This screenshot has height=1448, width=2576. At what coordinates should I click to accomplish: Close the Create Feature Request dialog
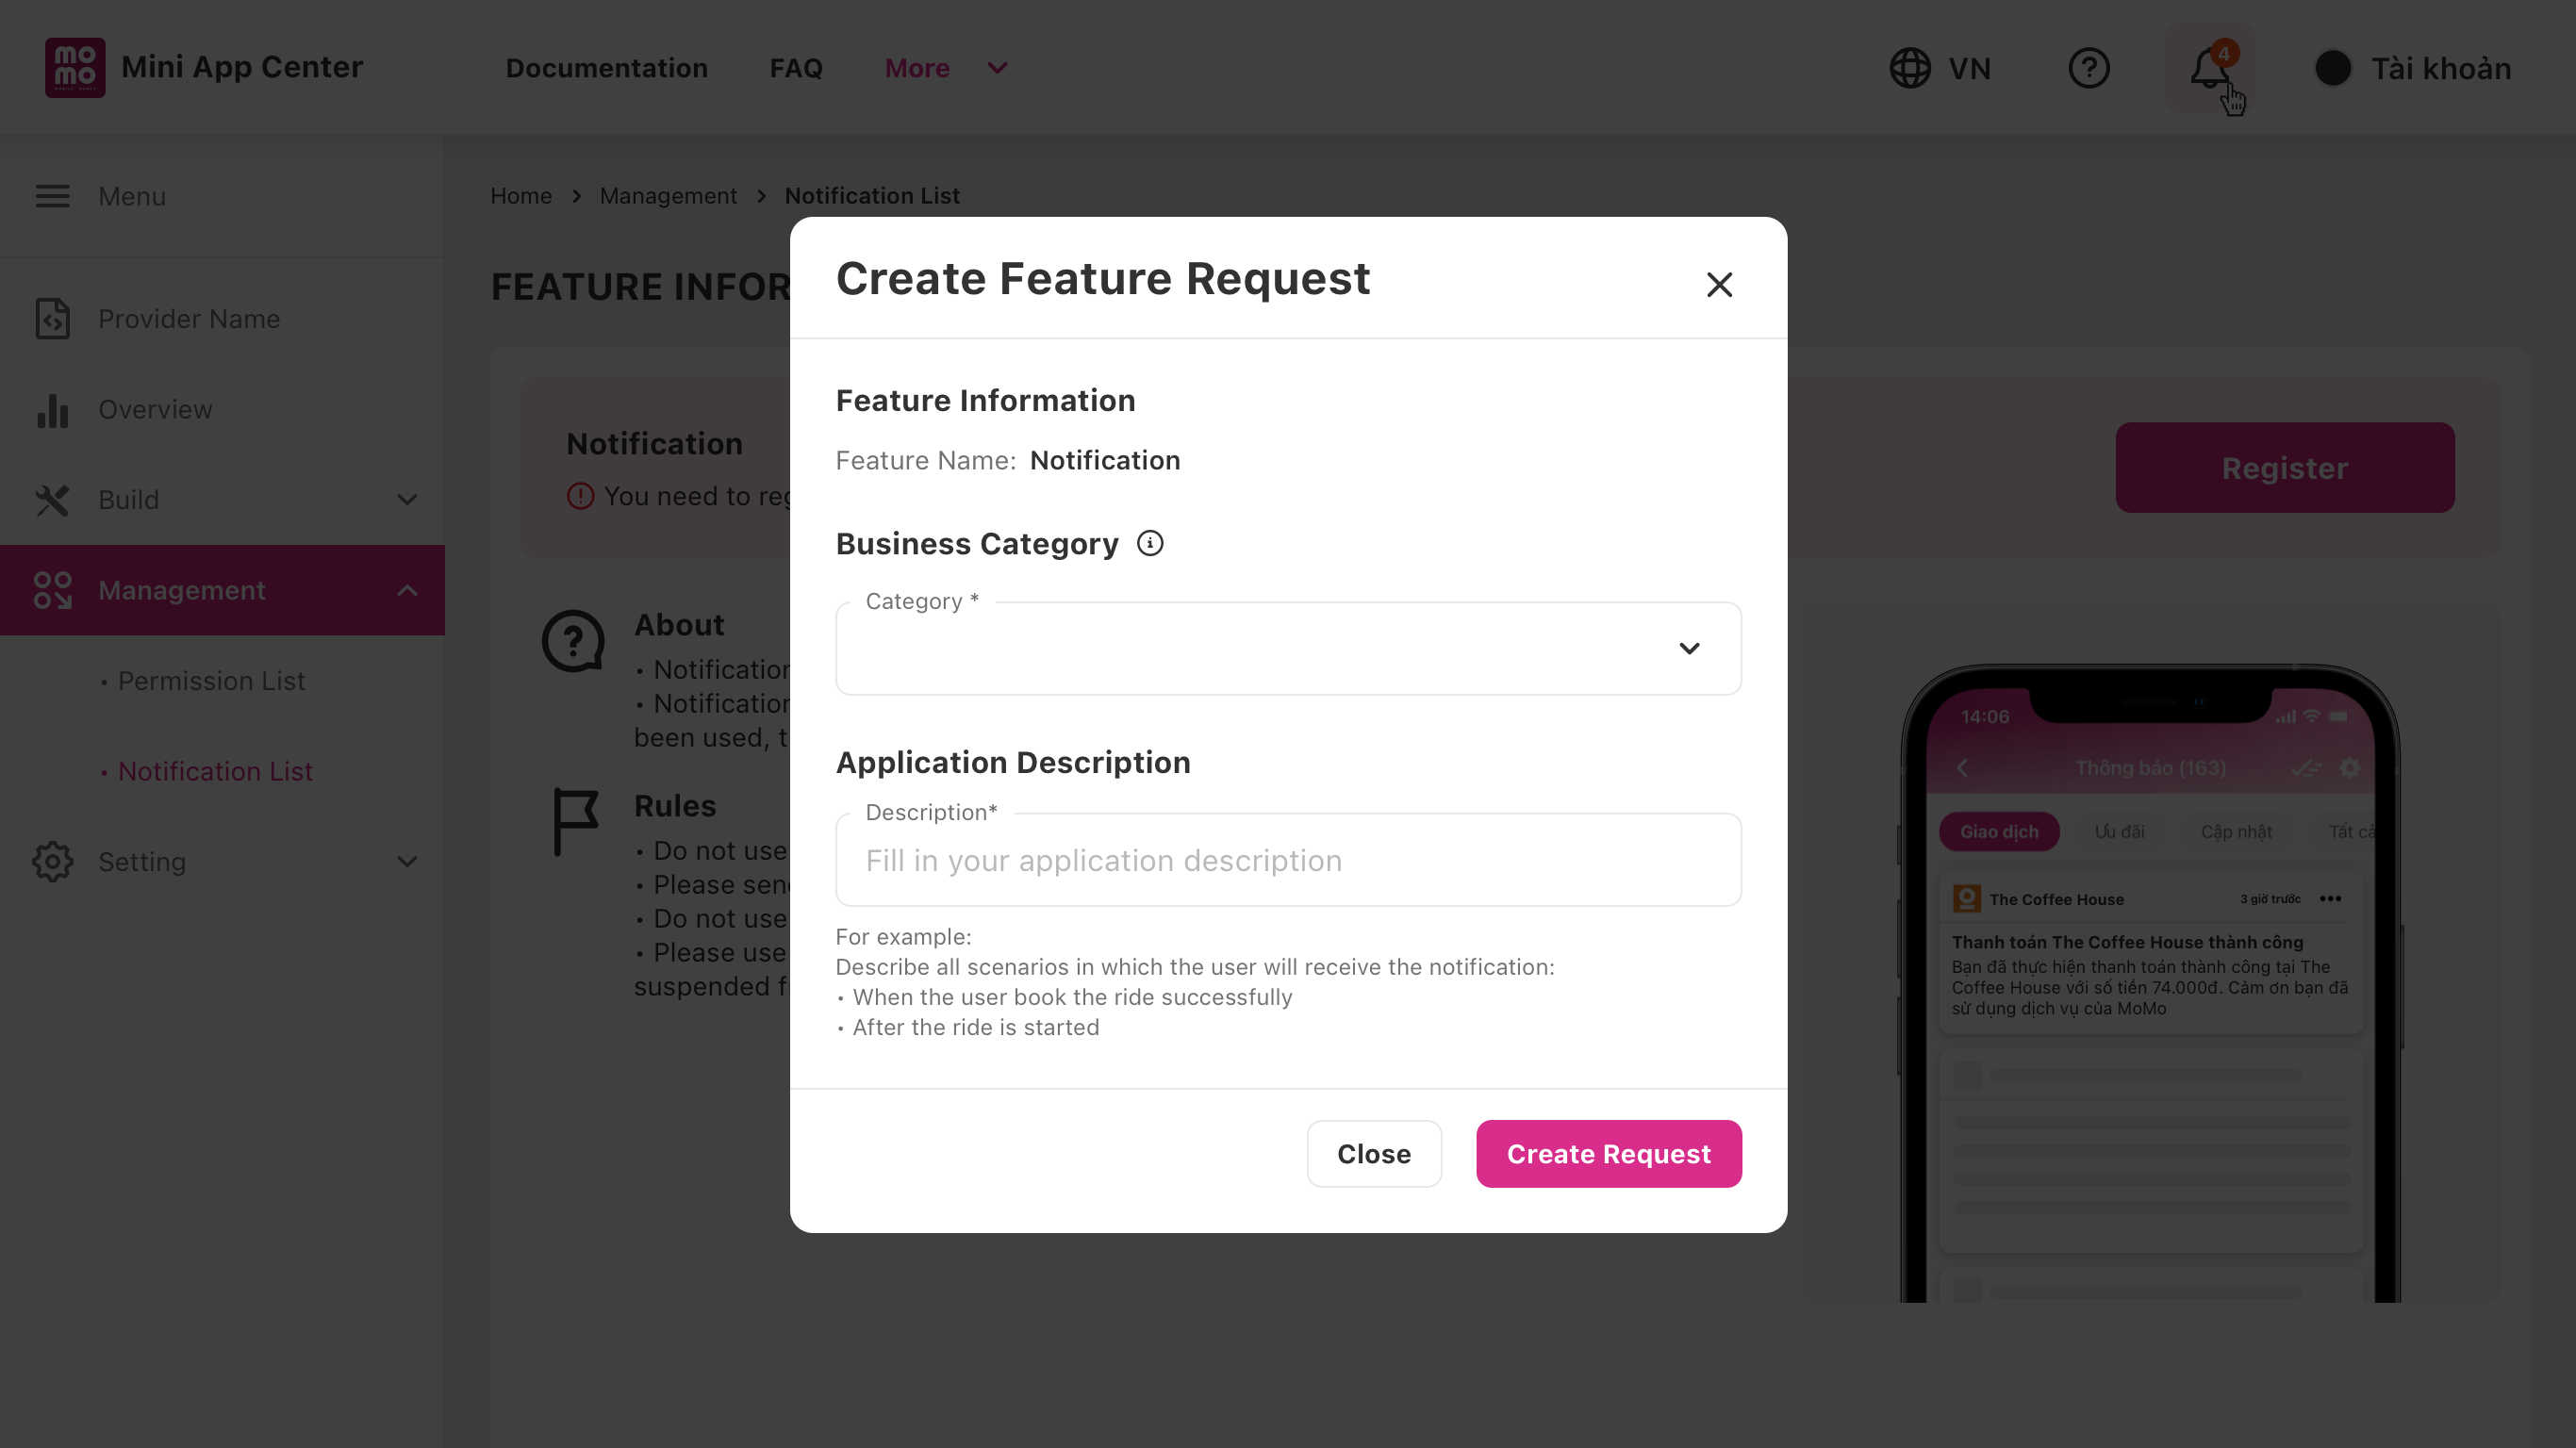[x=1719, y=285]
